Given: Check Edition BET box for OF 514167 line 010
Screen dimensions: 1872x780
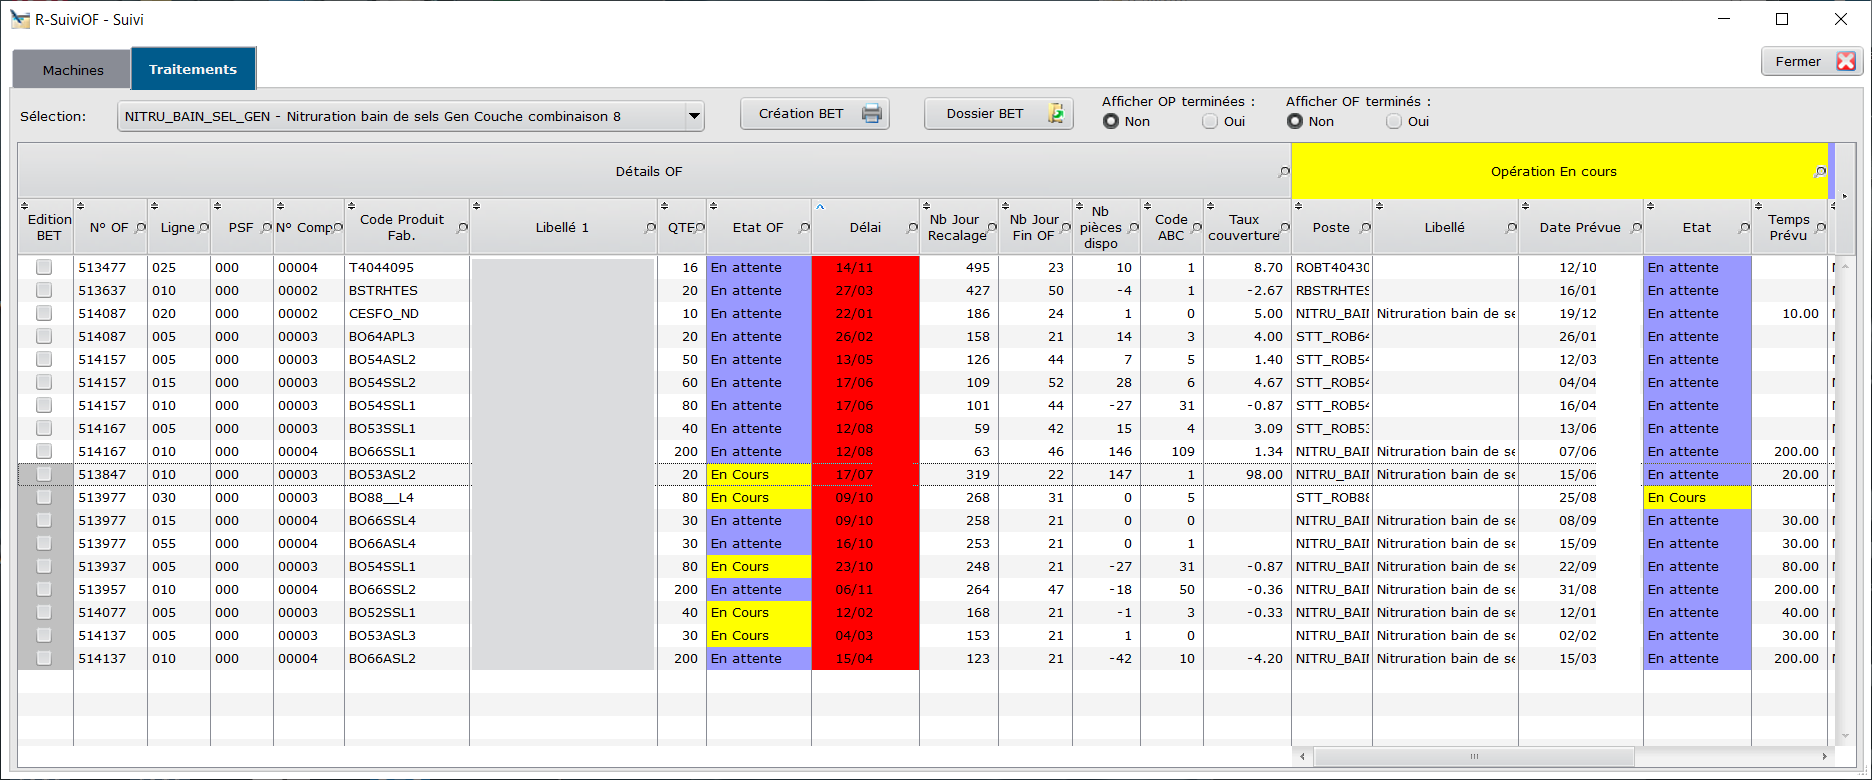Looking at the screenshot, I should [44, 451].
